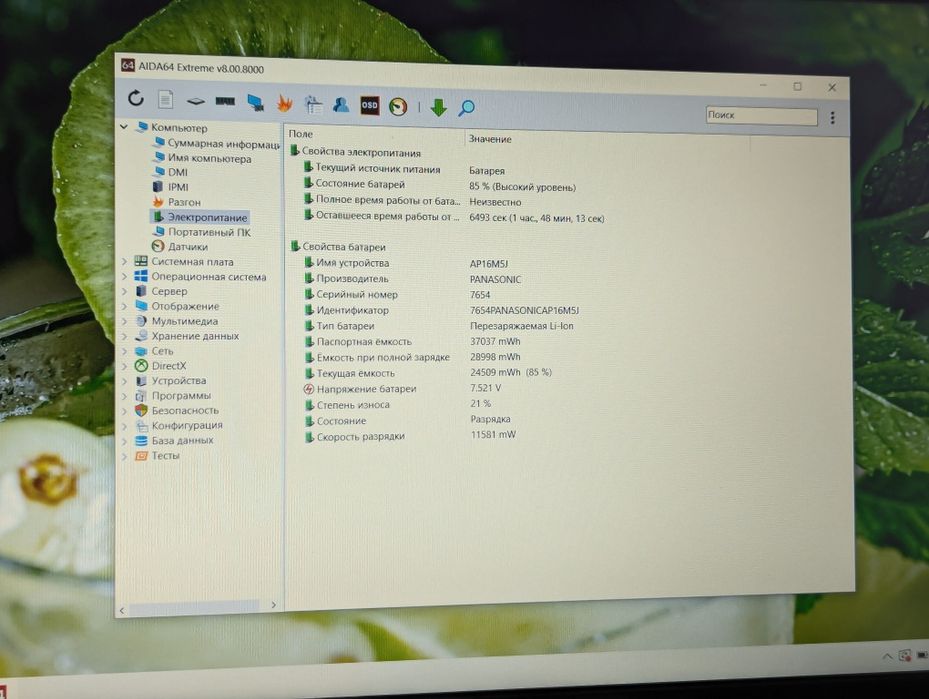Click the green download arrow icon

point(438,107)
